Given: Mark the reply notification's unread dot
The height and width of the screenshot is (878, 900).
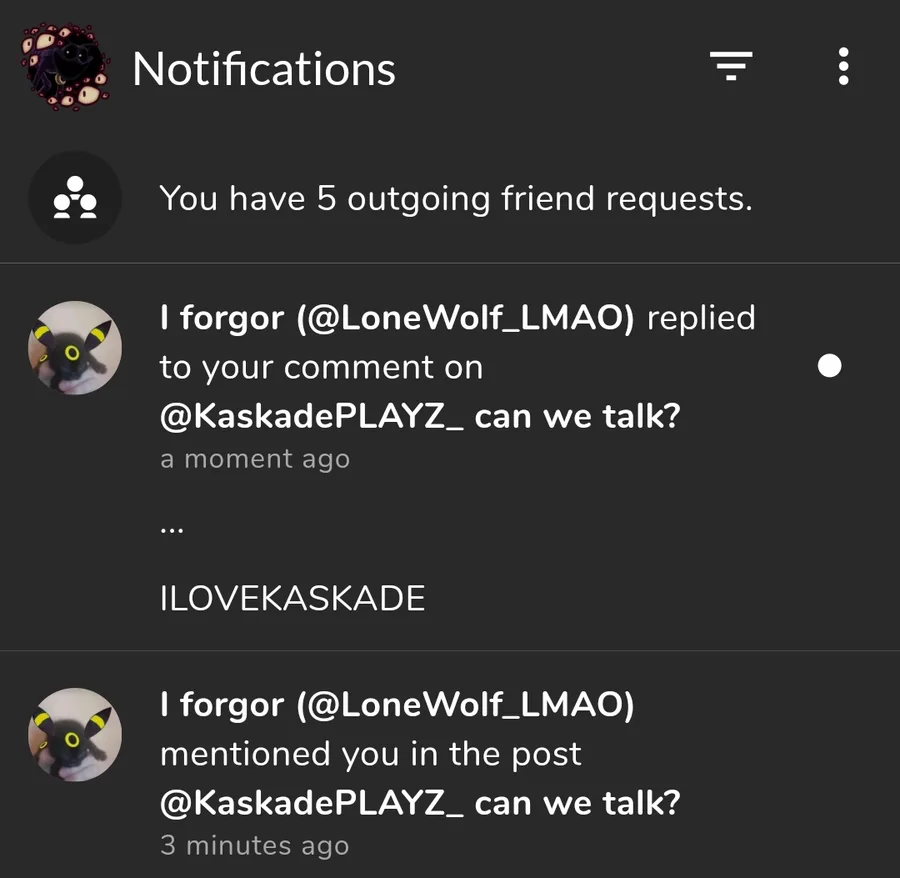Looking at the screenshot, I should tap(829, 366).
